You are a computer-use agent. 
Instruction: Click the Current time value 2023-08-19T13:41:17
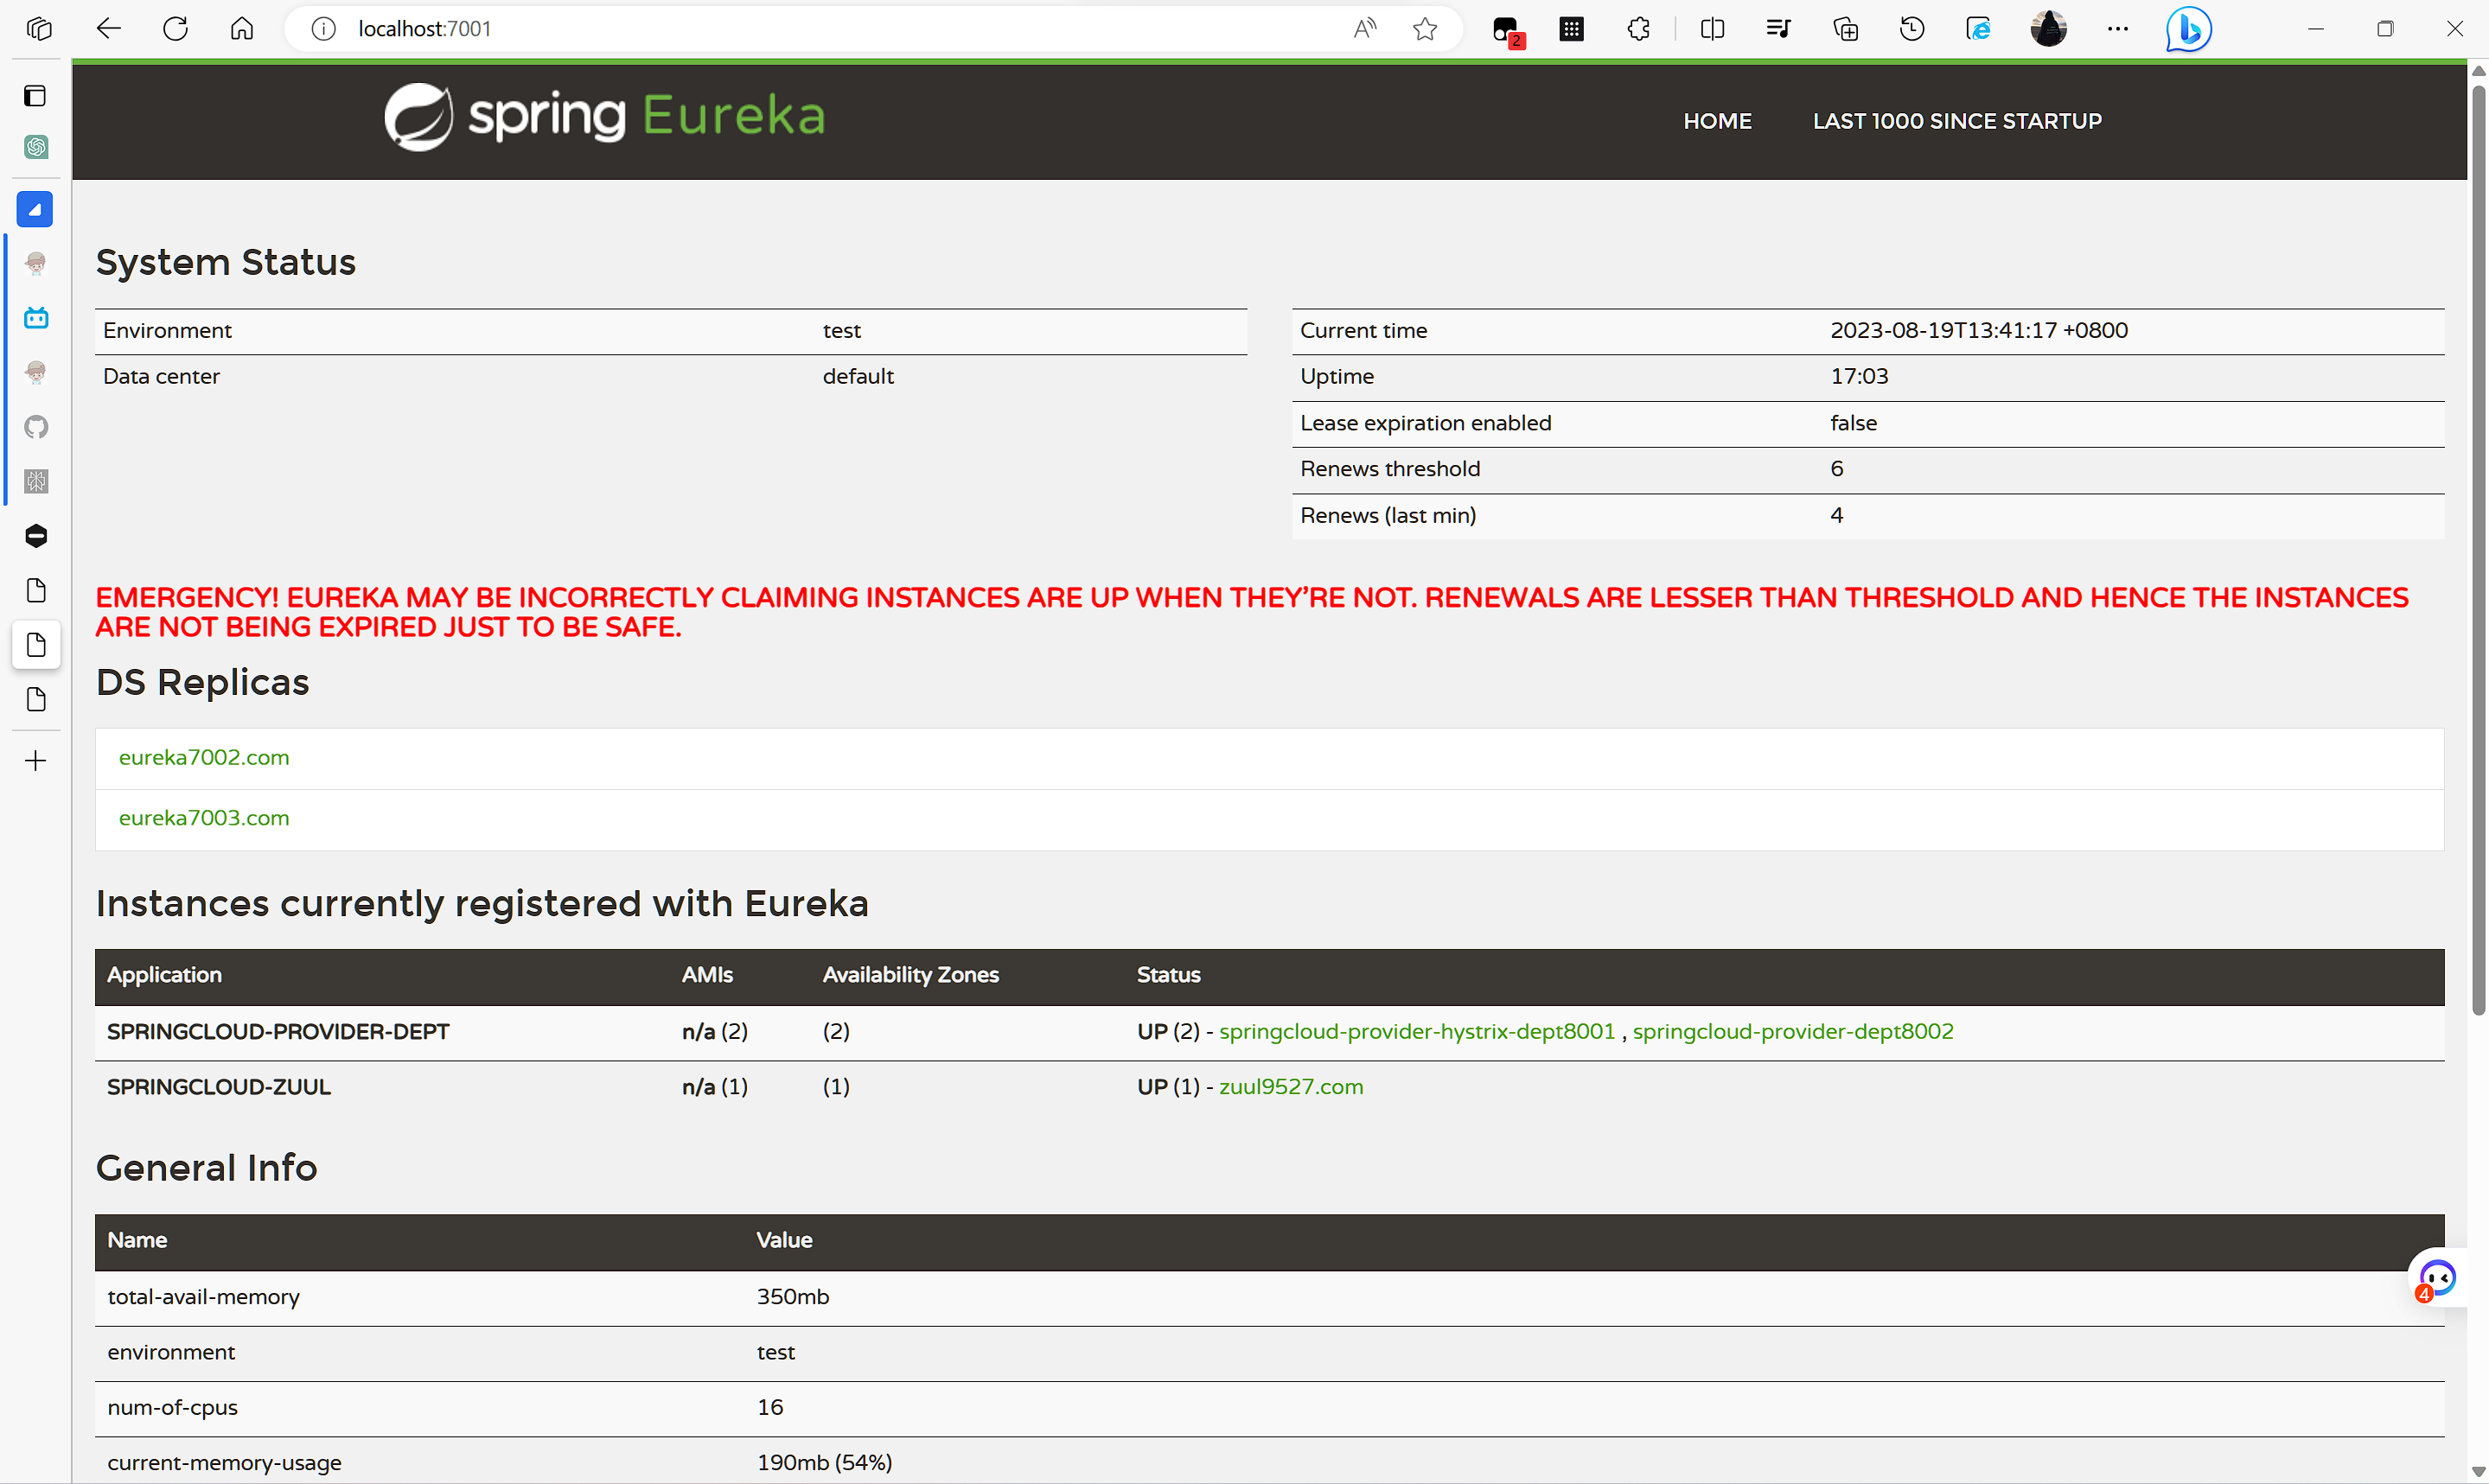click(1979, 330)
